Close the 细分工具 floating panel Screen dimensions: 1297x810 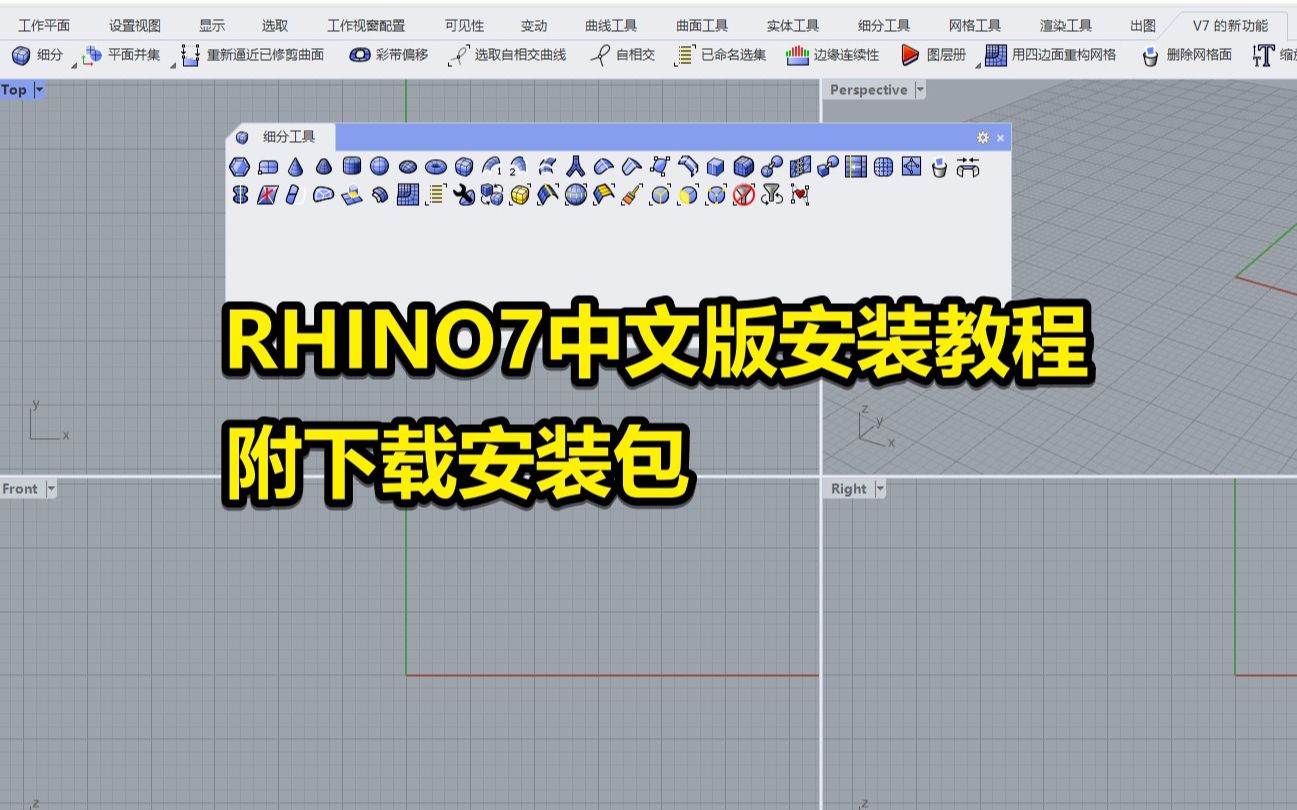point(1000,138)
